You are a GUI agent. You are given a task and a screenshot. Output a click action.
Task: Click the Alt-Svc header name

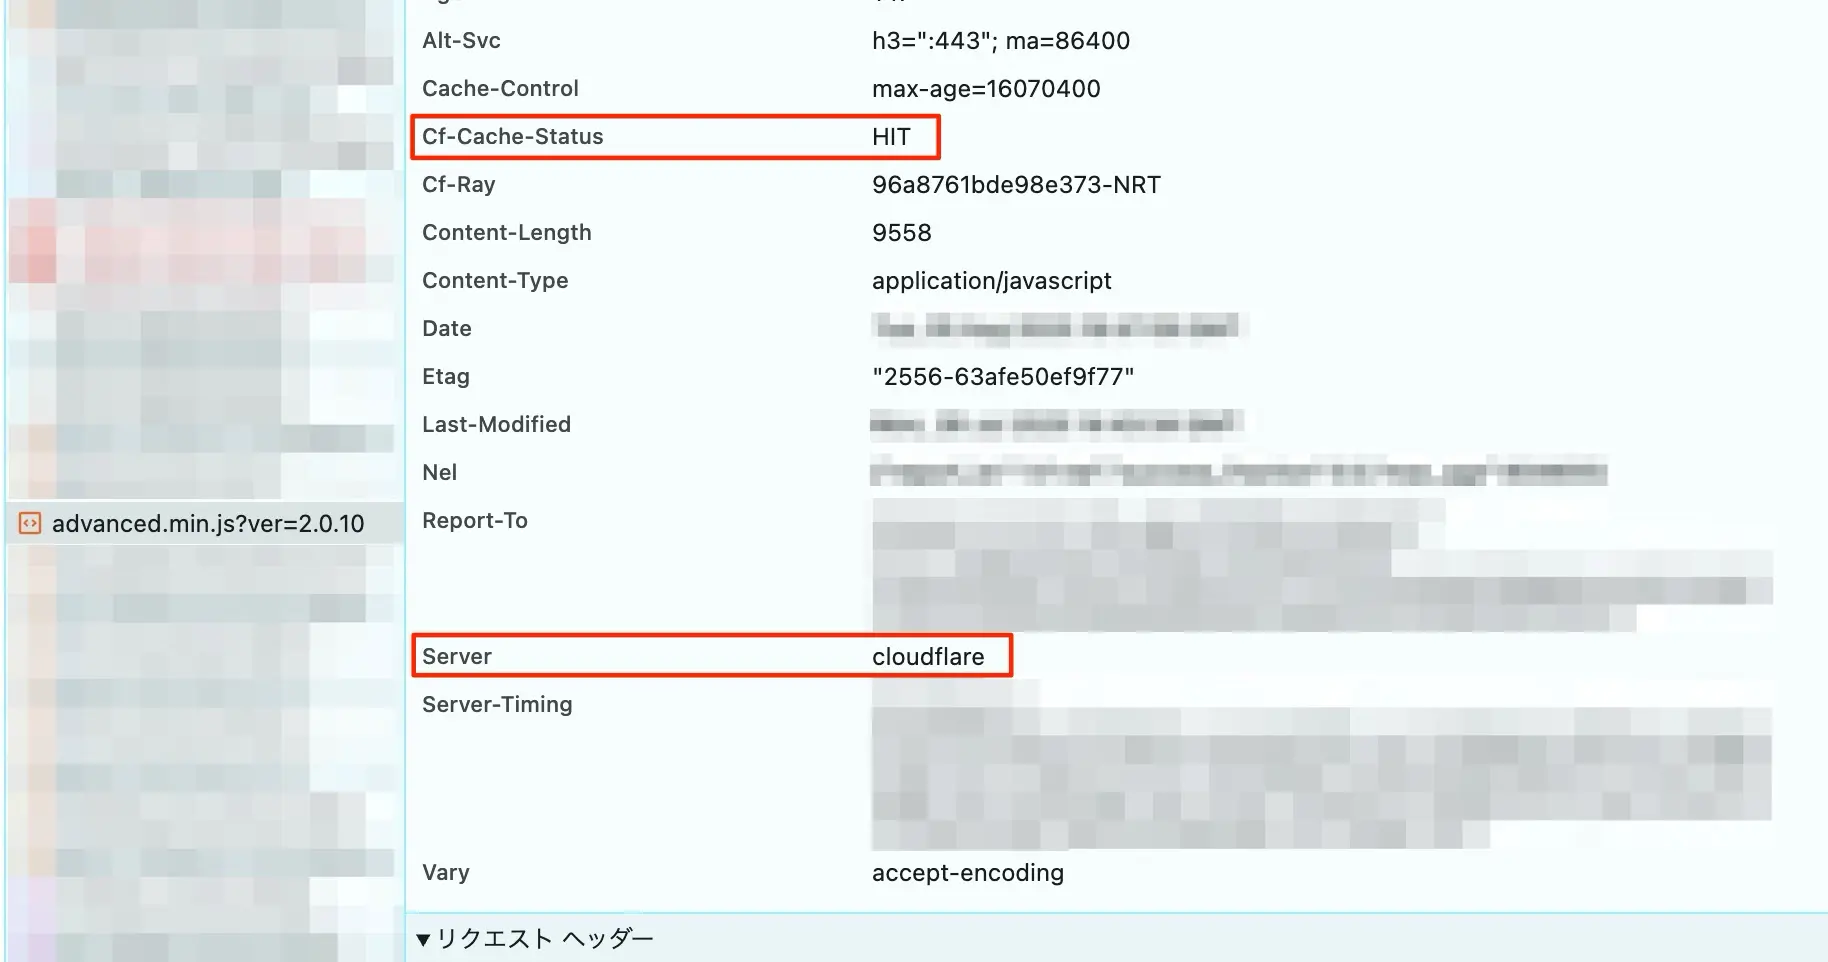[461, 41]
